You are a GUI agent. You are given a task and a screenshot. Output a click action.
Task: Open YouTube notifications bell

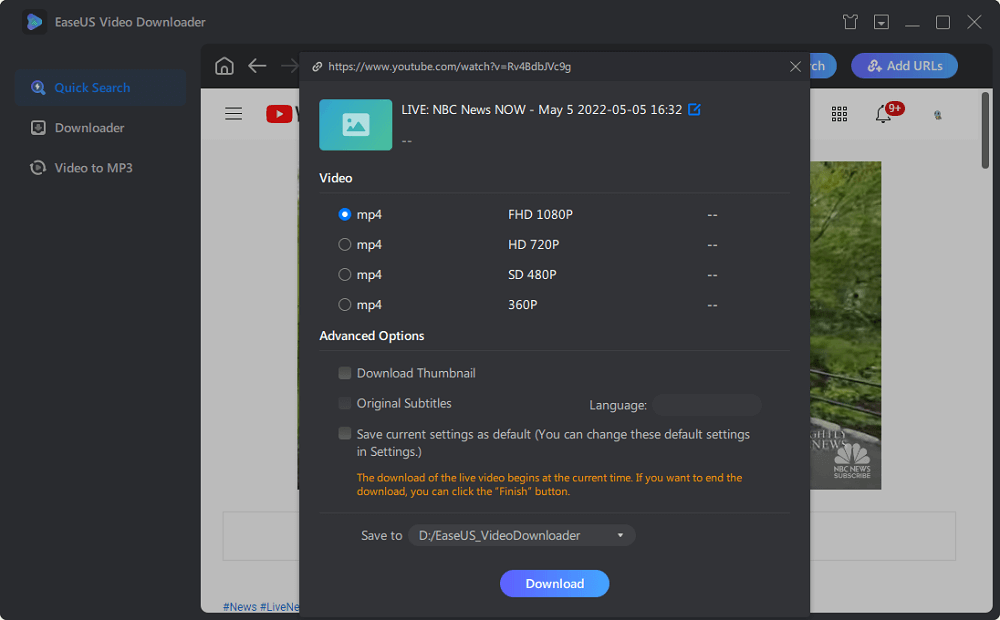(x=884, y=114)
